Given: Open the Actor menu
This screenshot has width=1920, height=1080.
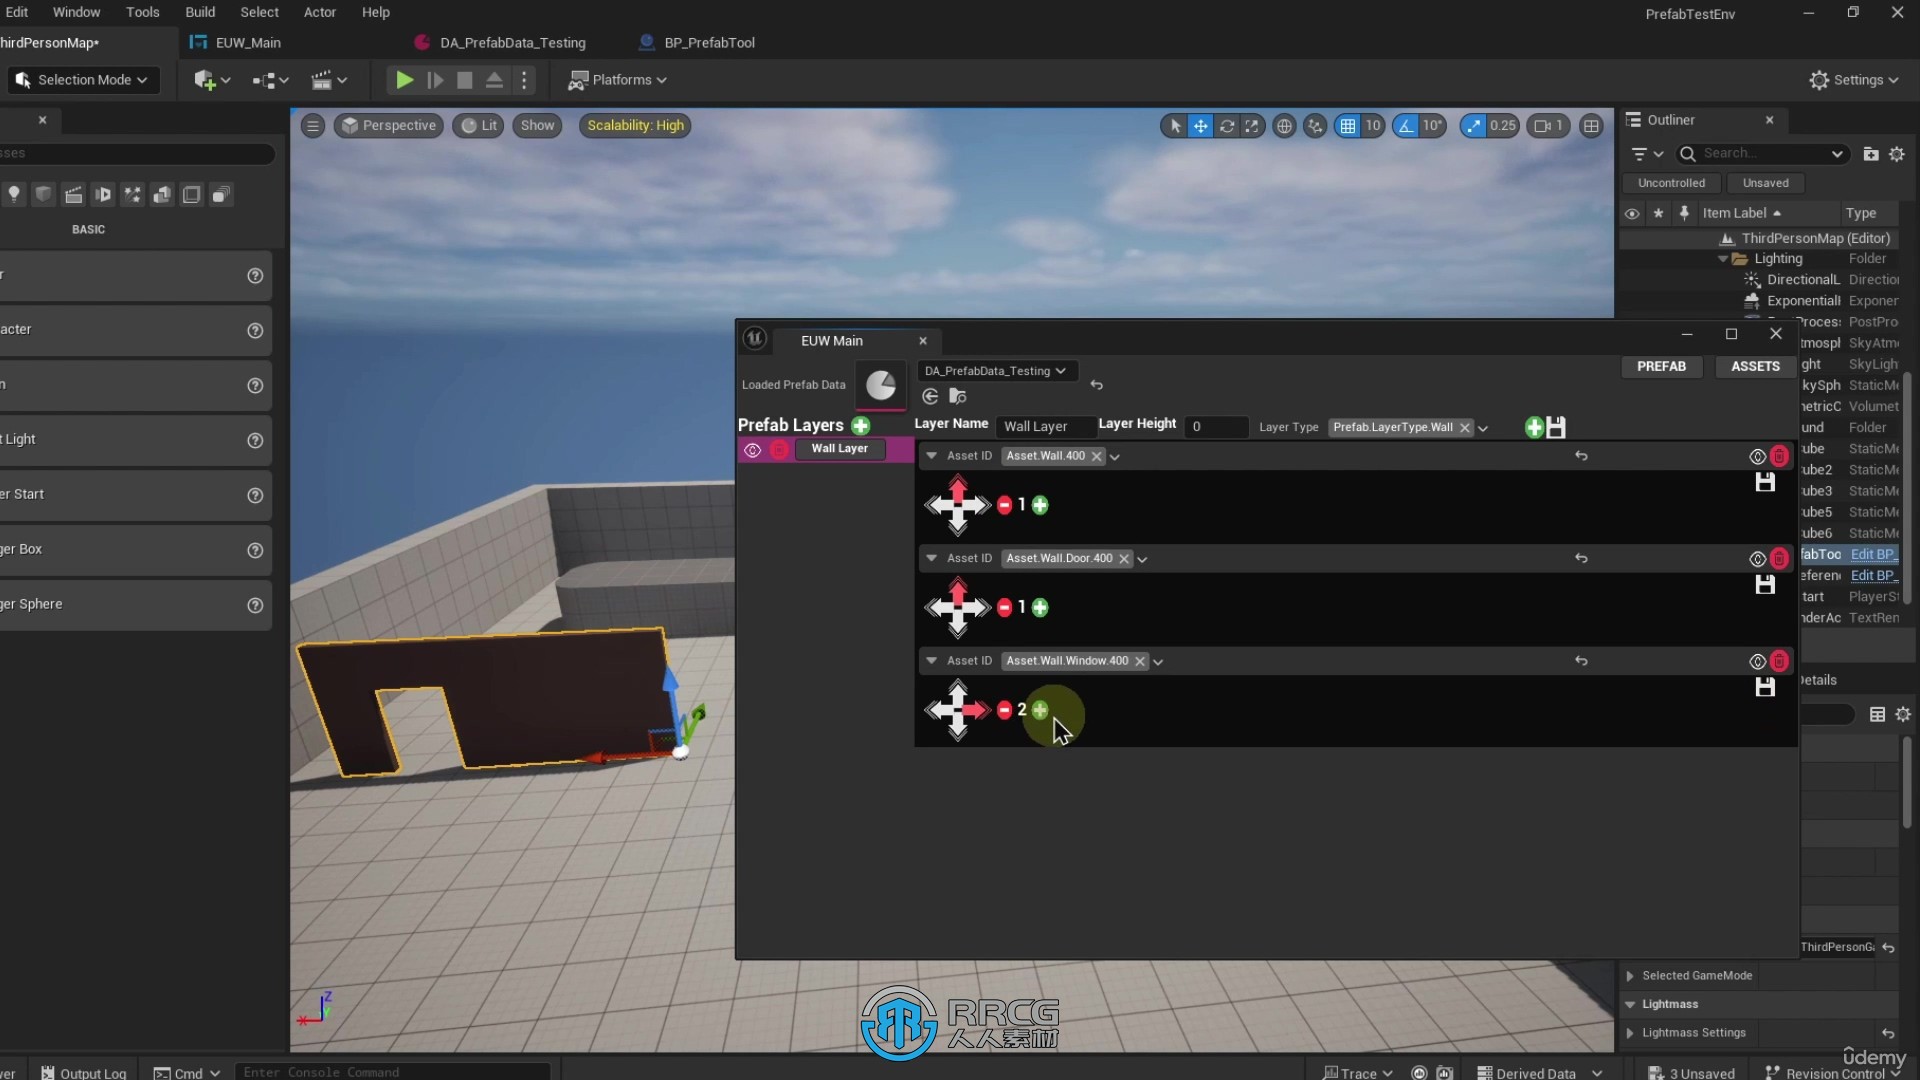Looking at the screenshot, I should coord(320,12).
